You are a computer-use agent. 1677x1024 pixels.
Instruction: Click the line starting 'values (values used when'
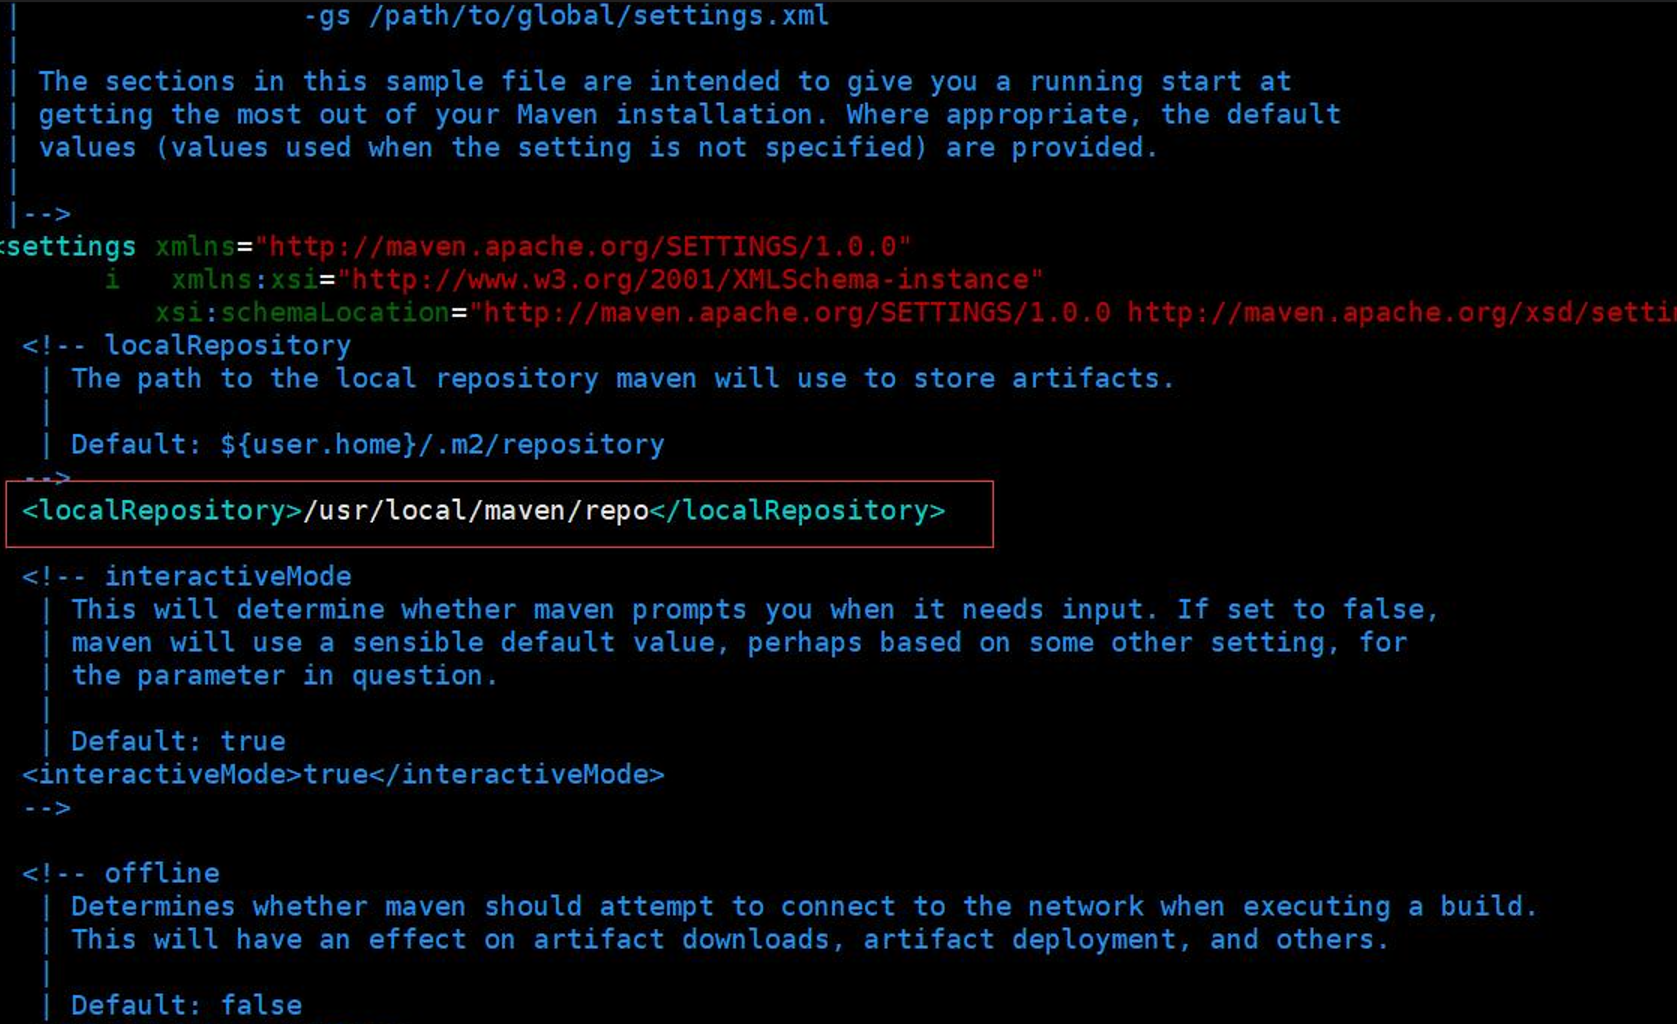pyautogui.click(x=598, y=147)
